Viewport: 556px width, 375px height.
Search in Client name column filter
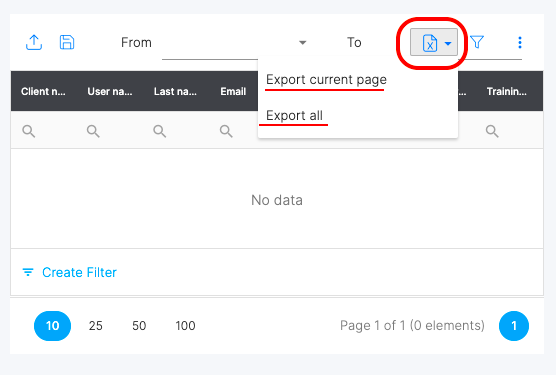29,131
